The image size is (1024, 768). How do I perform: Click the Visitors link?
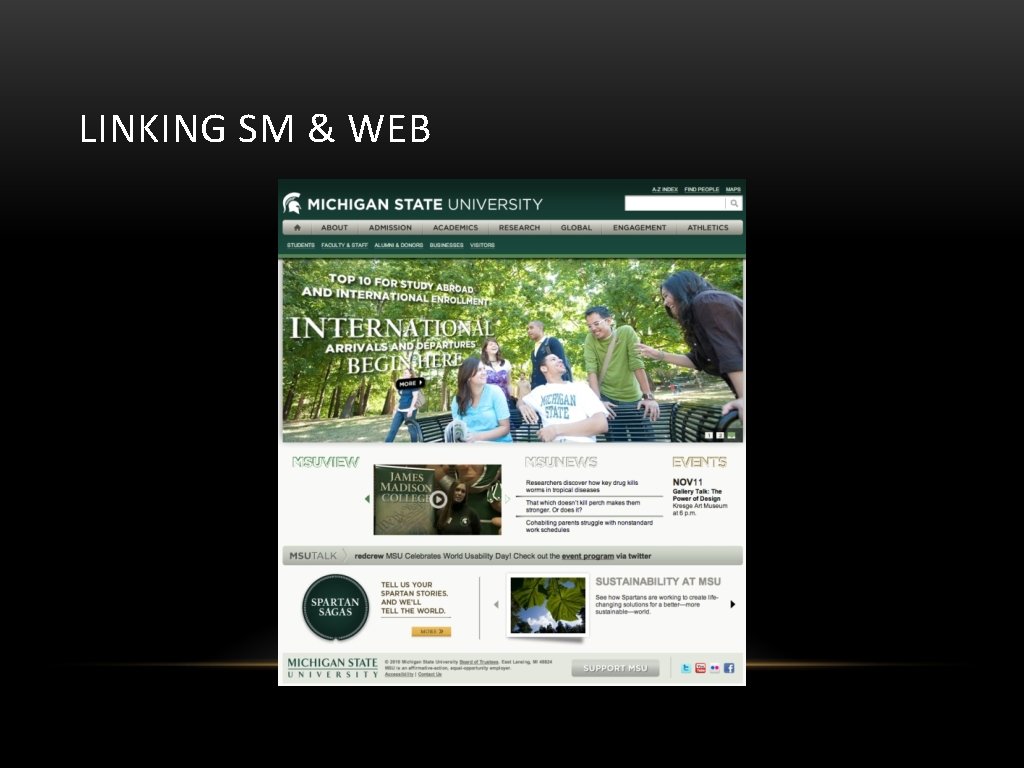coord(482,246)
